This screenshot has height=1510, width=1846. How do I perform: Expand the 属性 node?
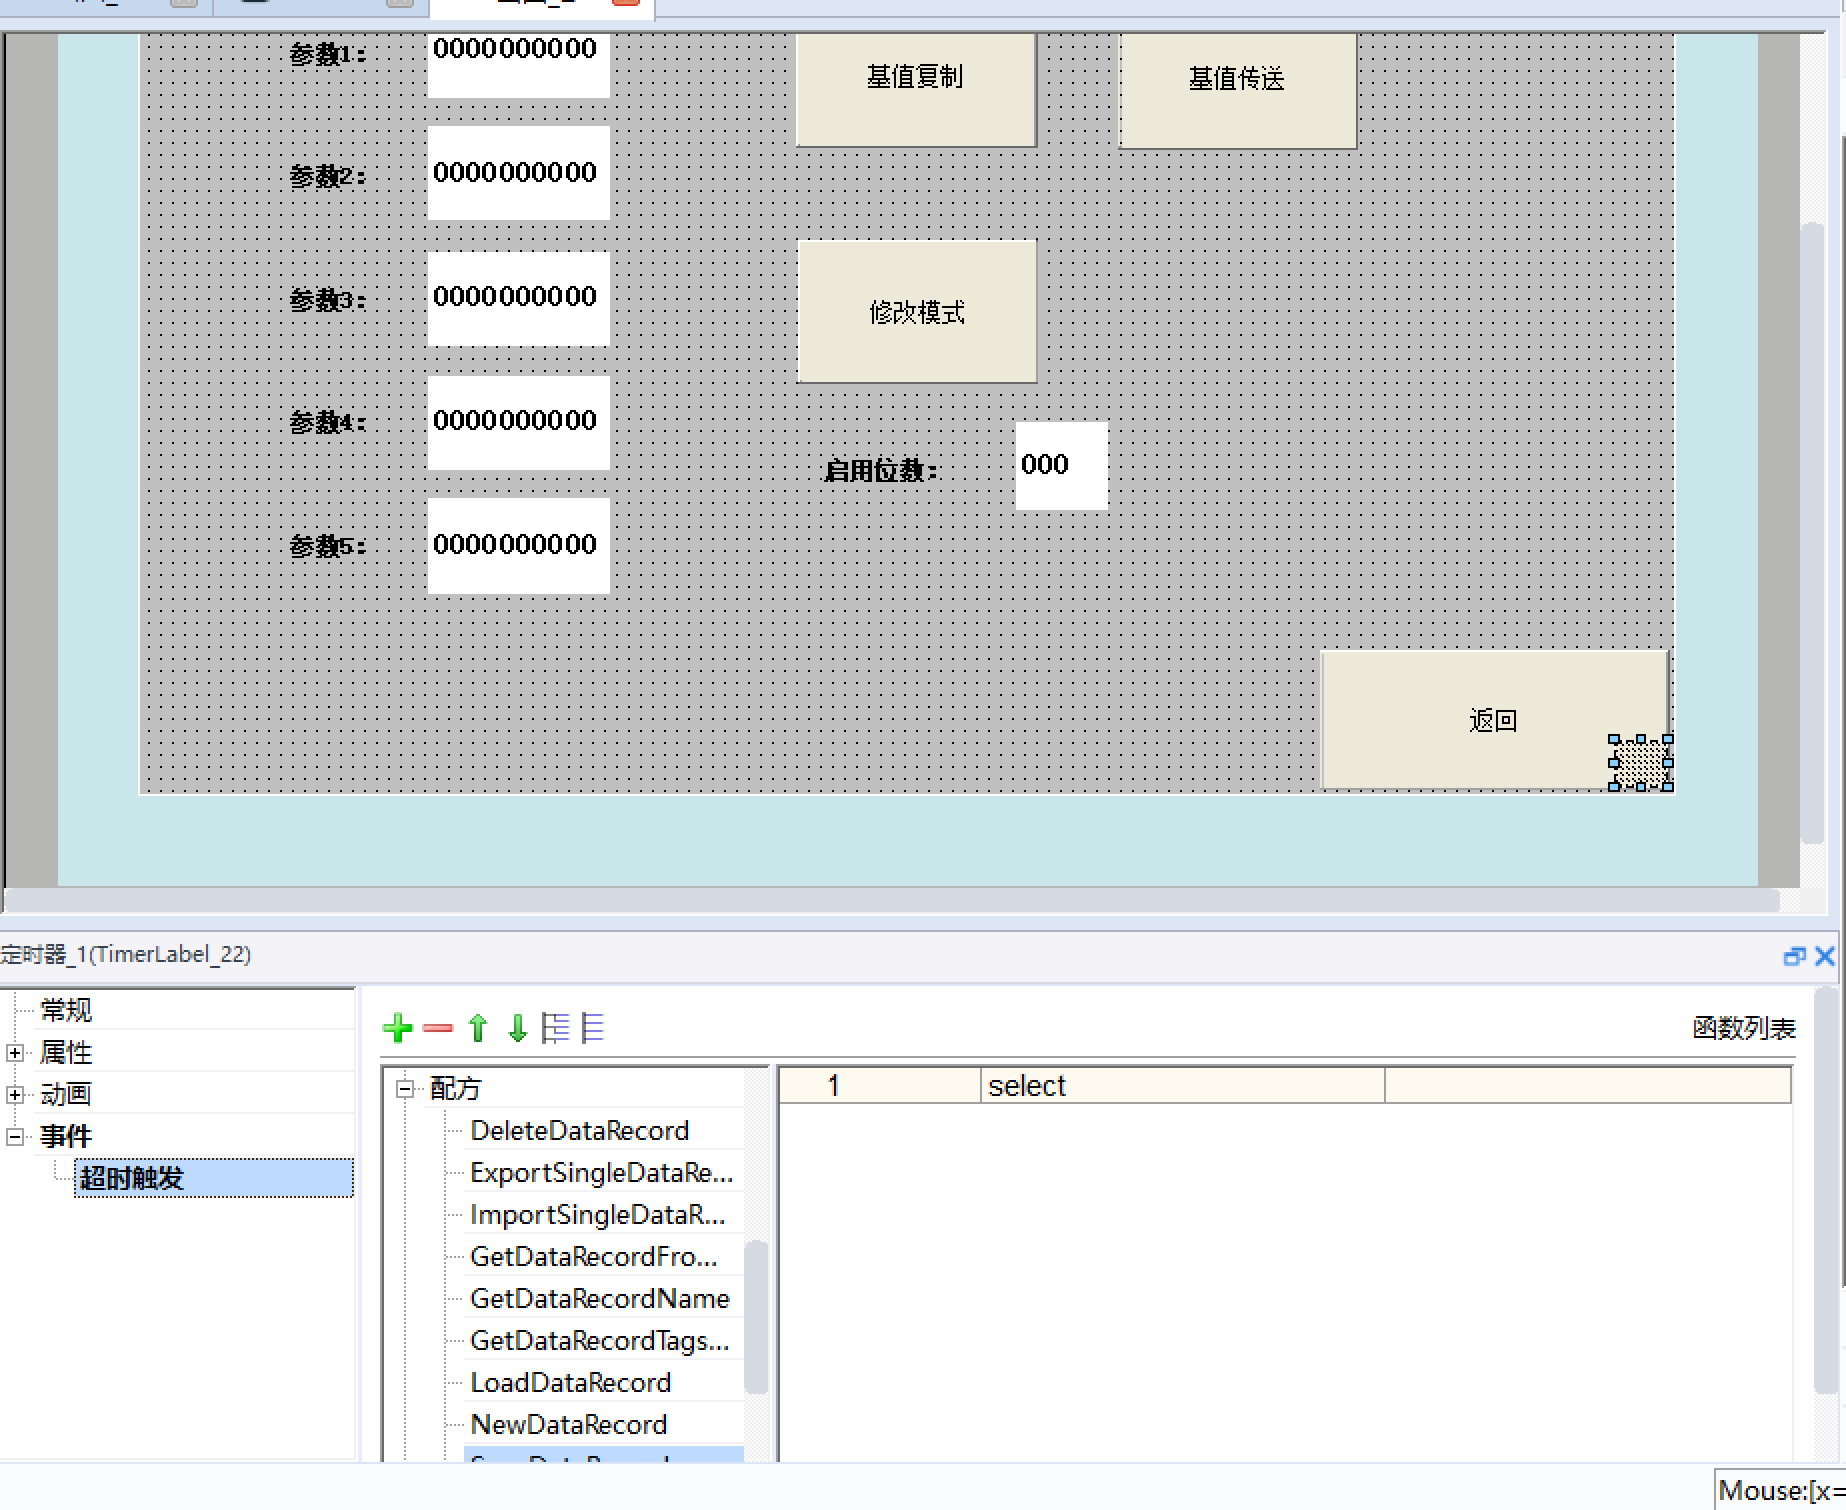[x=15, y=1052]
